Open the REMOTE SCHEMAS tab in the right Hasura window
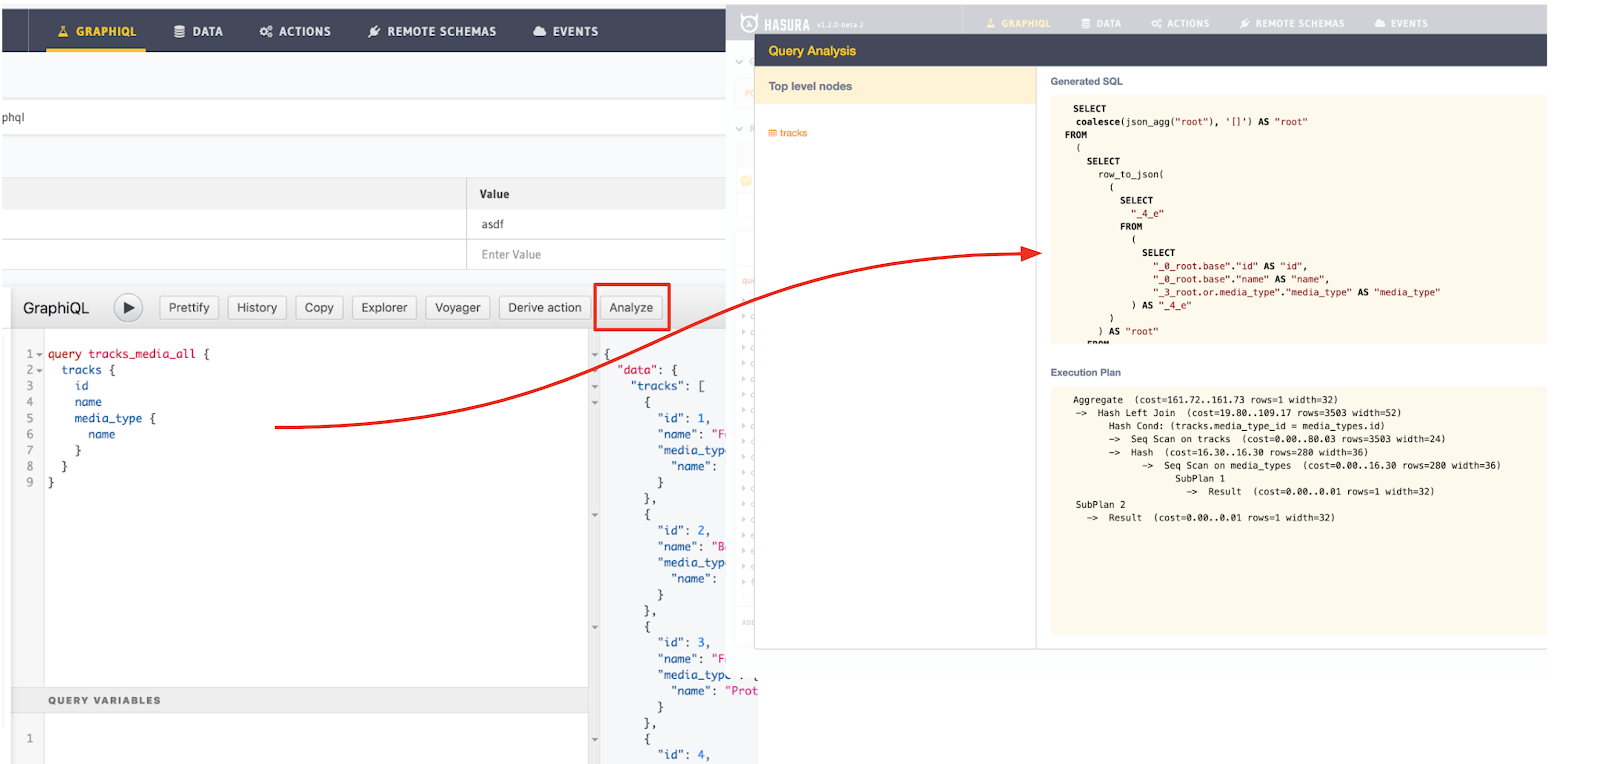The image size is (1600, 764). click(1292, 23)
